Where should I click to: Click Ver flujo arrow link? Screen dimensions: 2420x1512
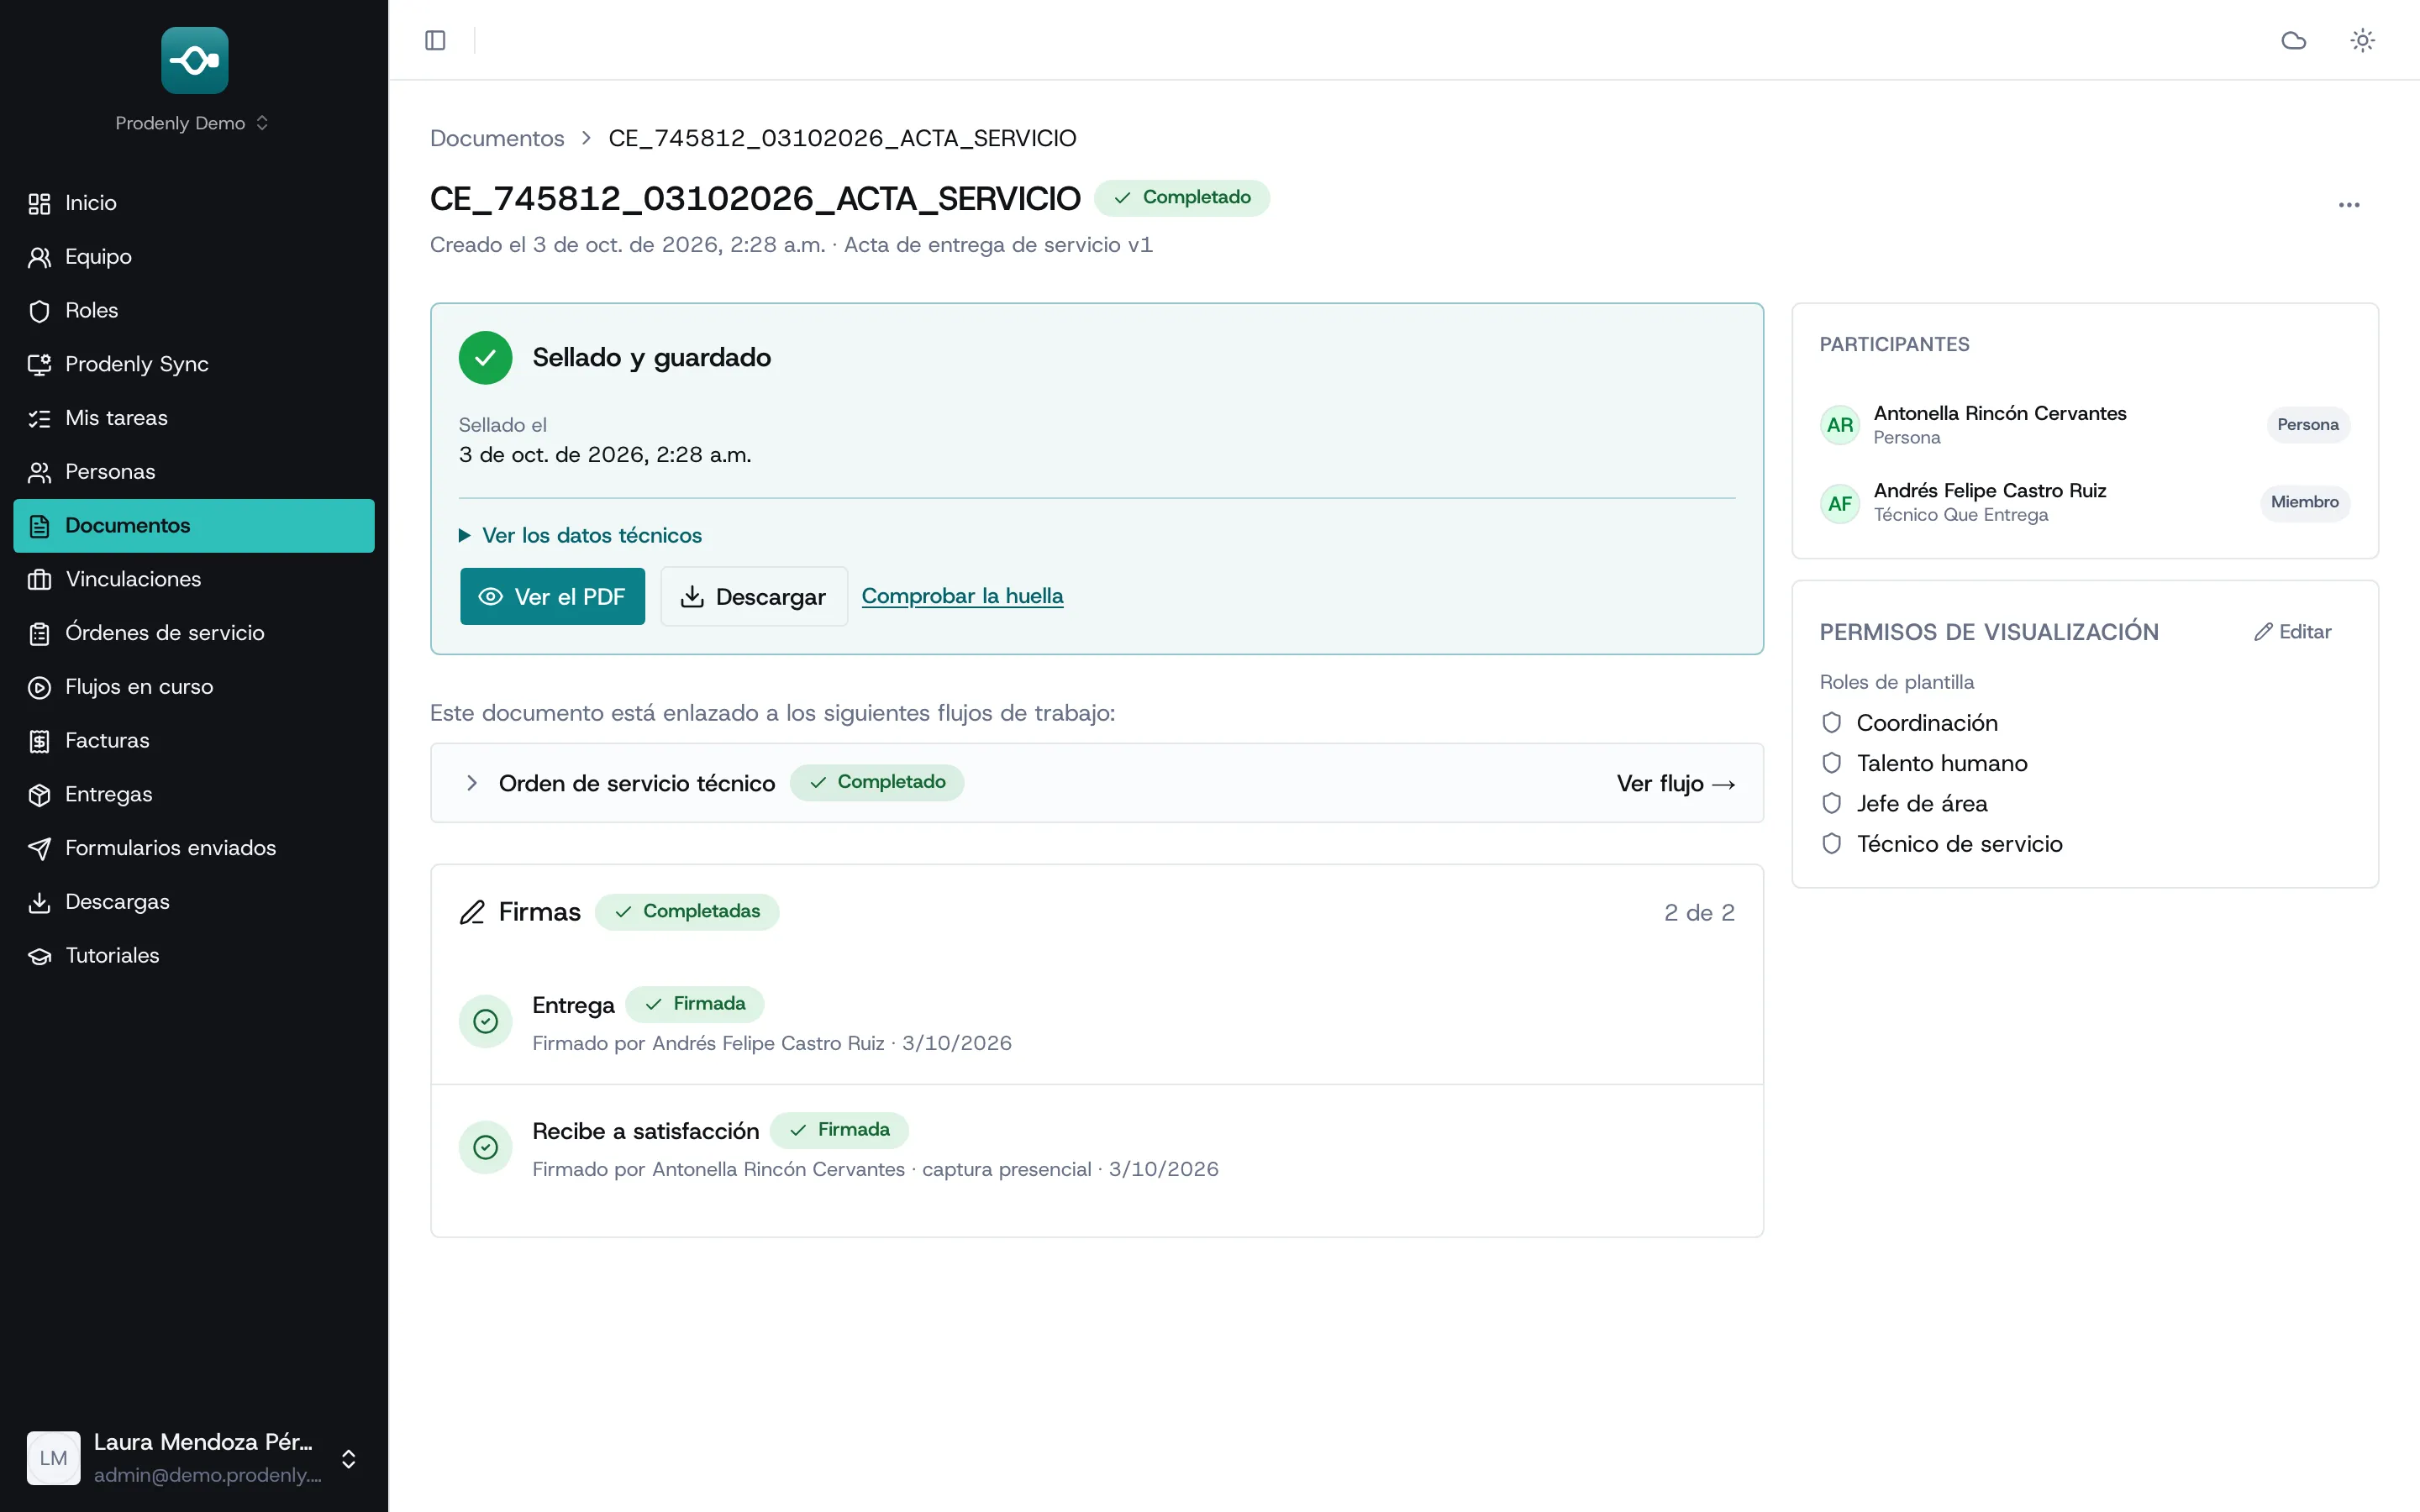tap(1675, 784)
